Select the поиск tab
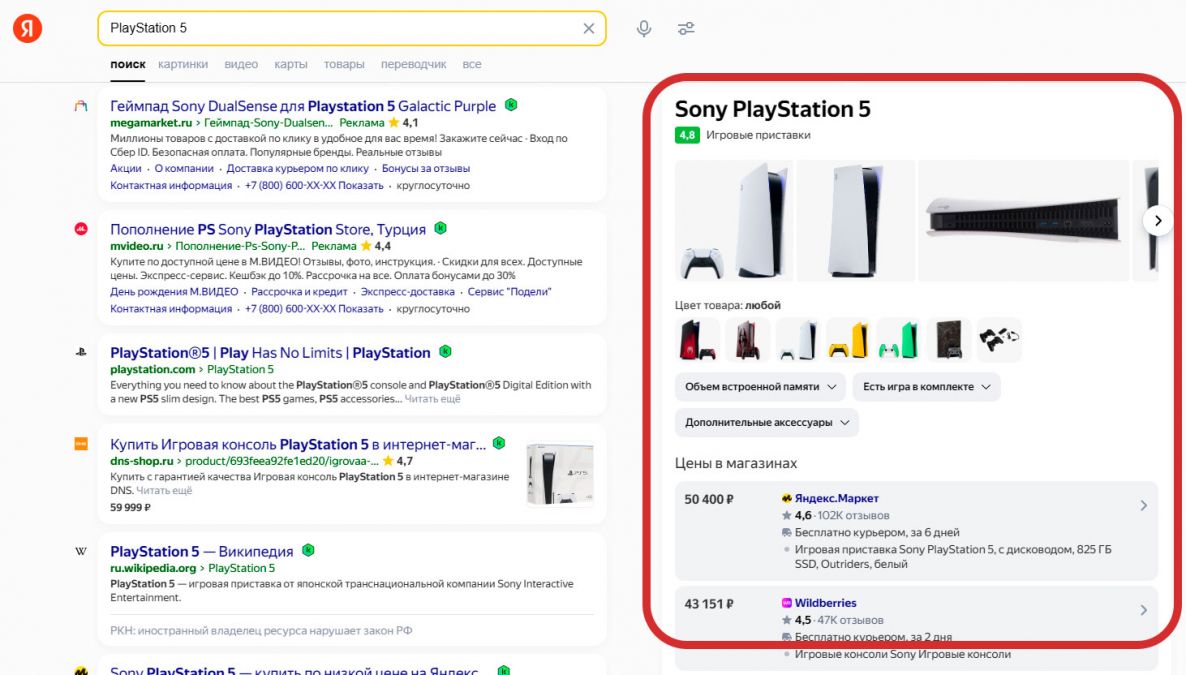1186x675 pixels. (128, 64)
